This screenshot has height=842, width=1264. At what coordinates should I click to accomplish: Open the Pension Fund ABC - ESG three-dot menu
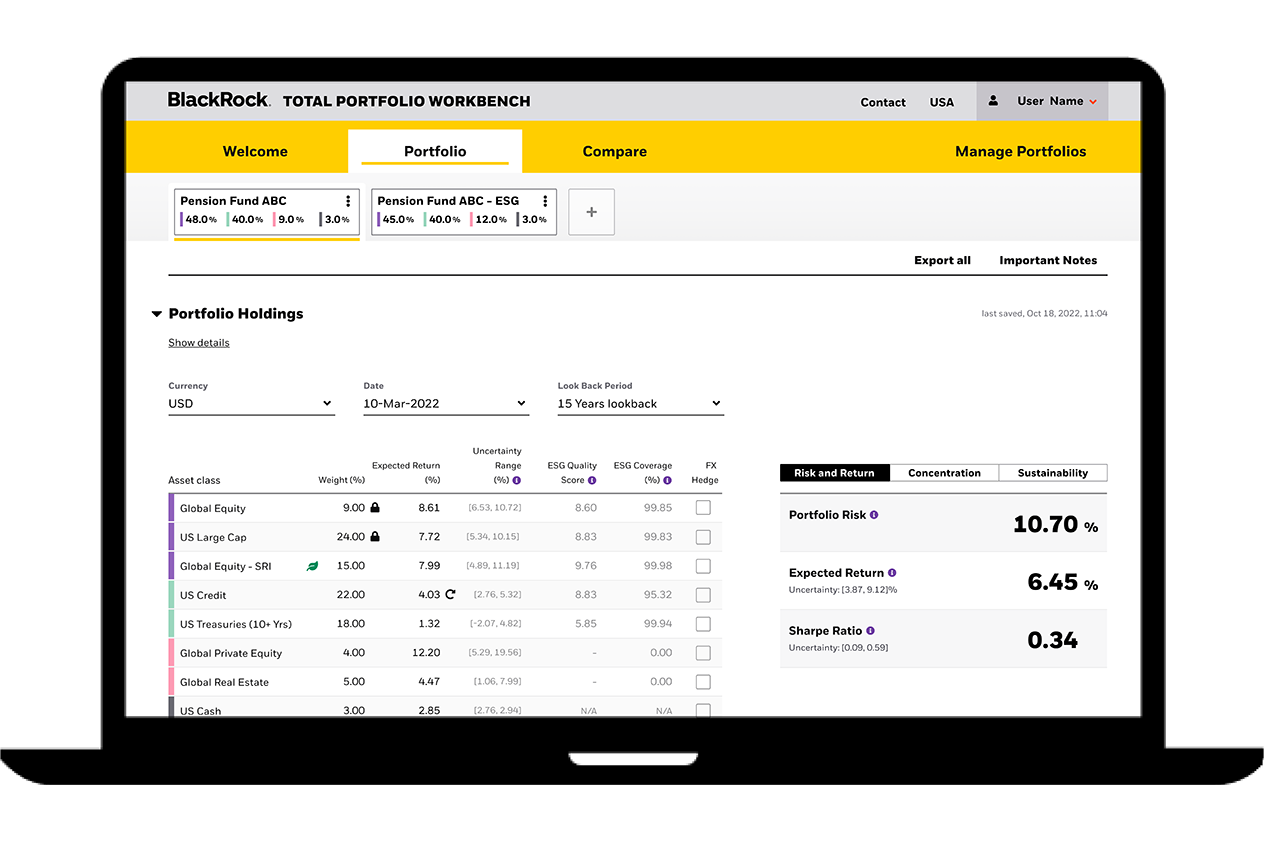545,201
